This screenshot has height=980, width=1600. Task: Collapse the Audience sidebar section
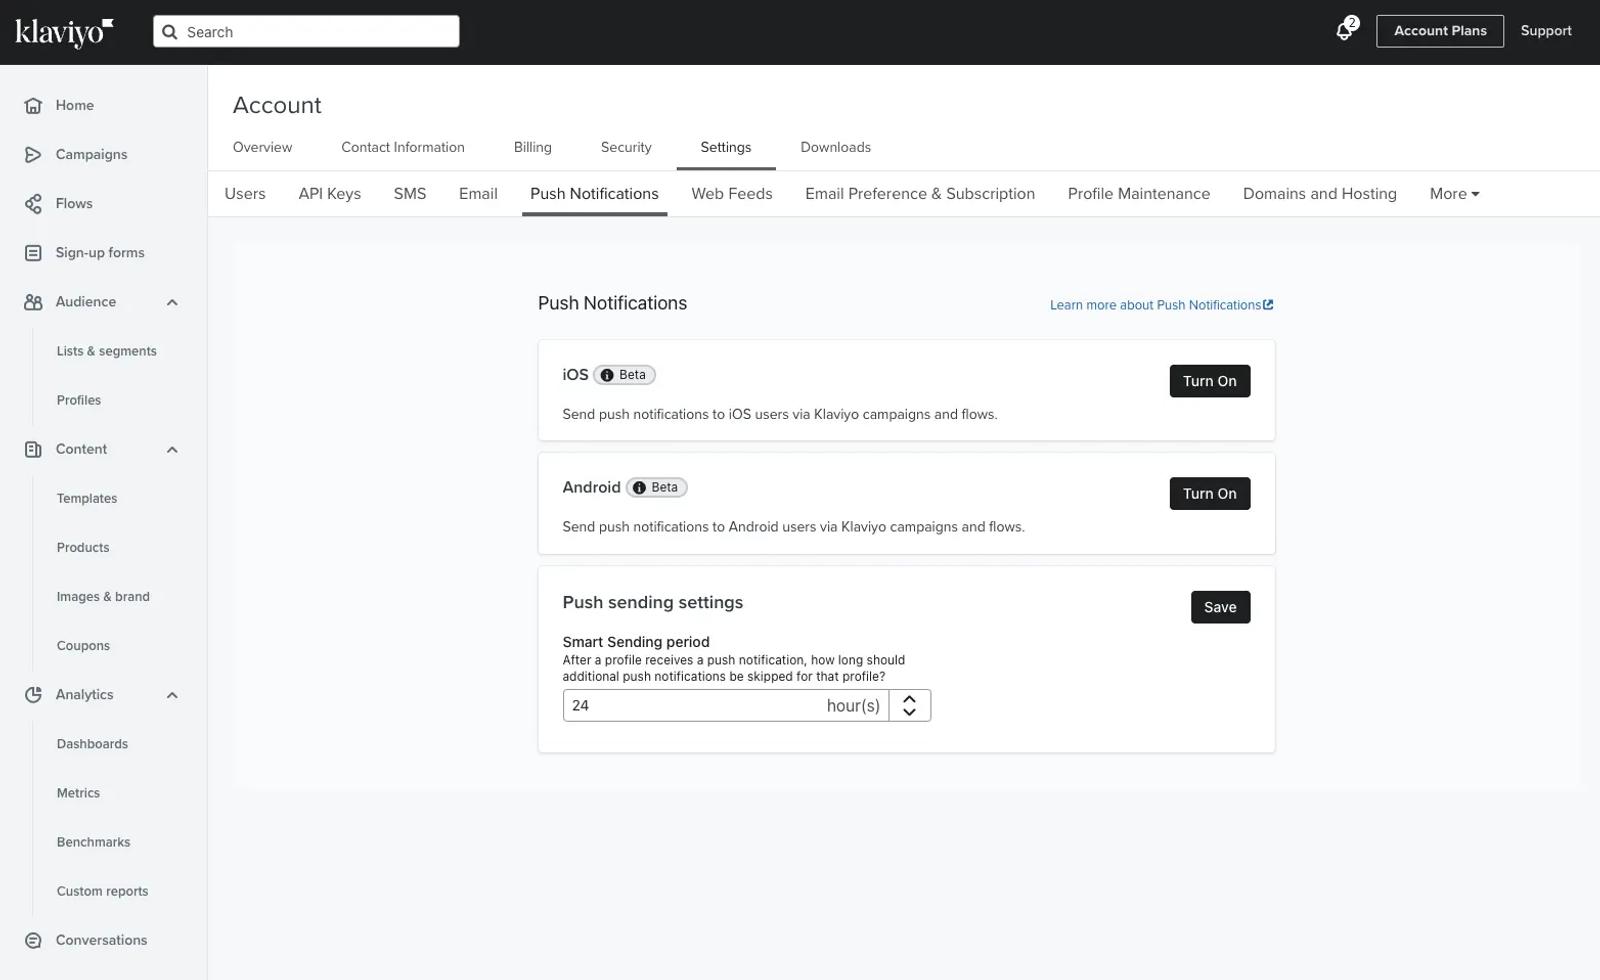[172, 302]
